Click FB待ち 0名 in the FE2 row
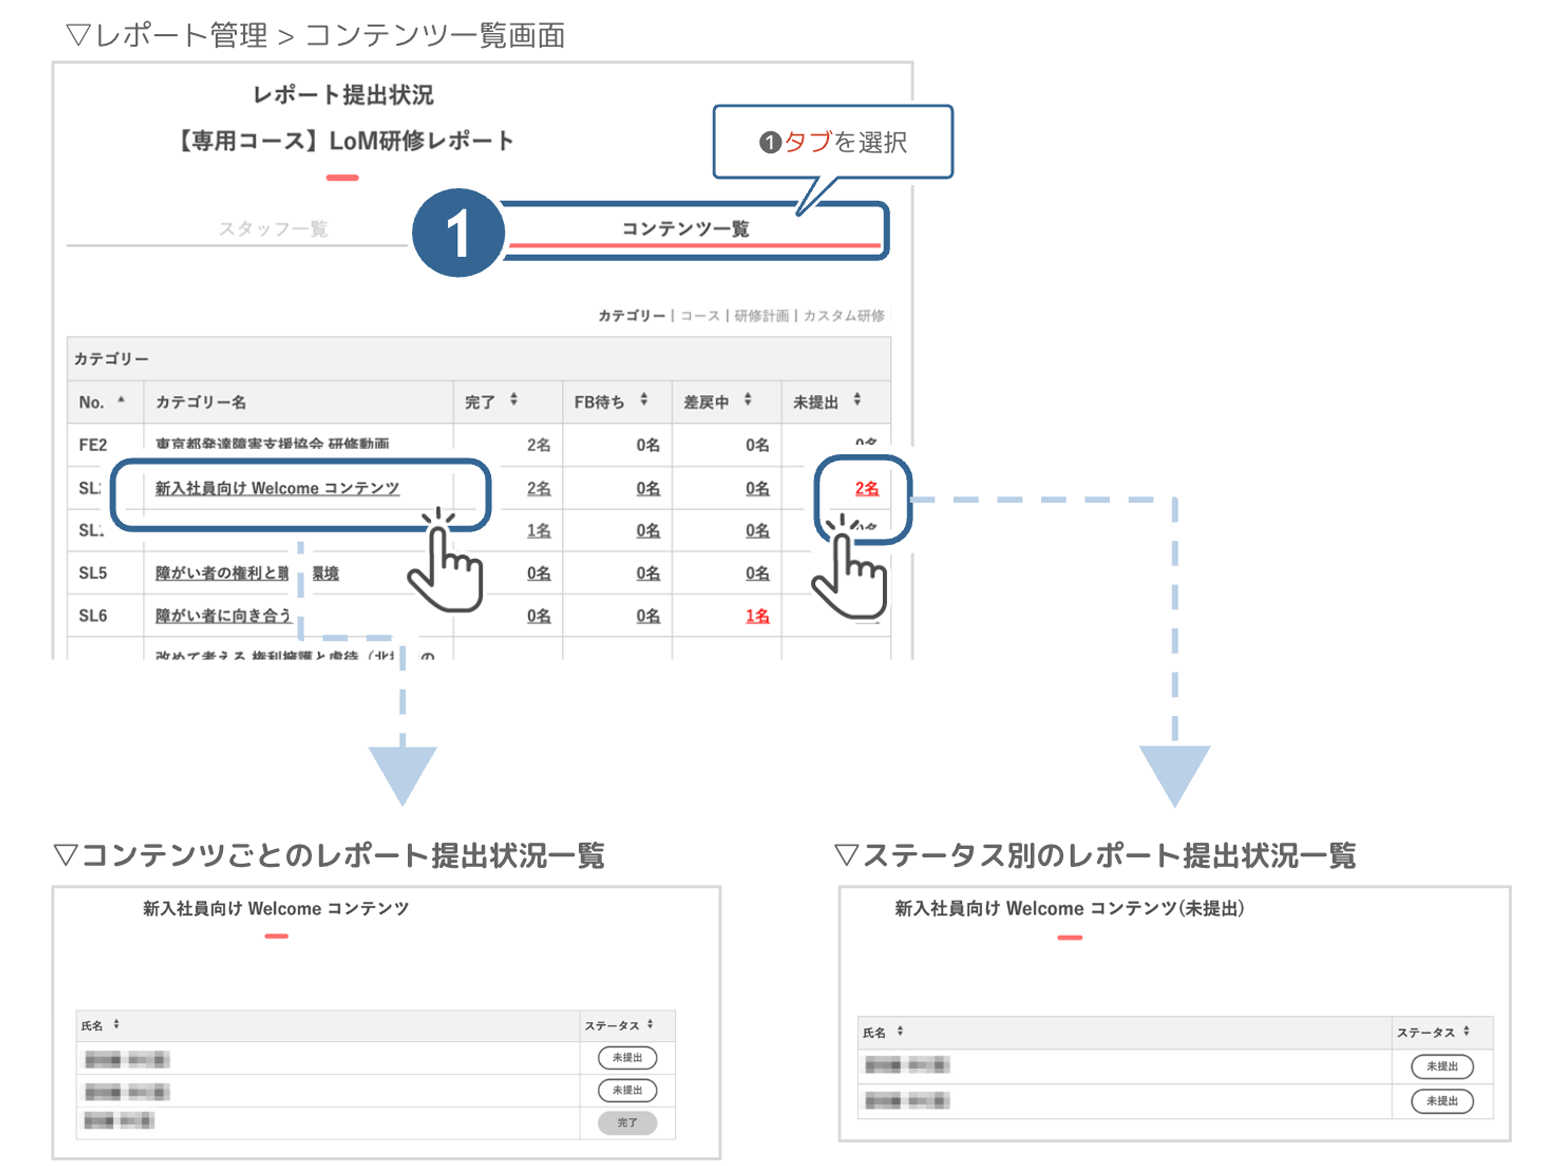Viewport: 1544px width, 1166px height. tap(648, 445)
